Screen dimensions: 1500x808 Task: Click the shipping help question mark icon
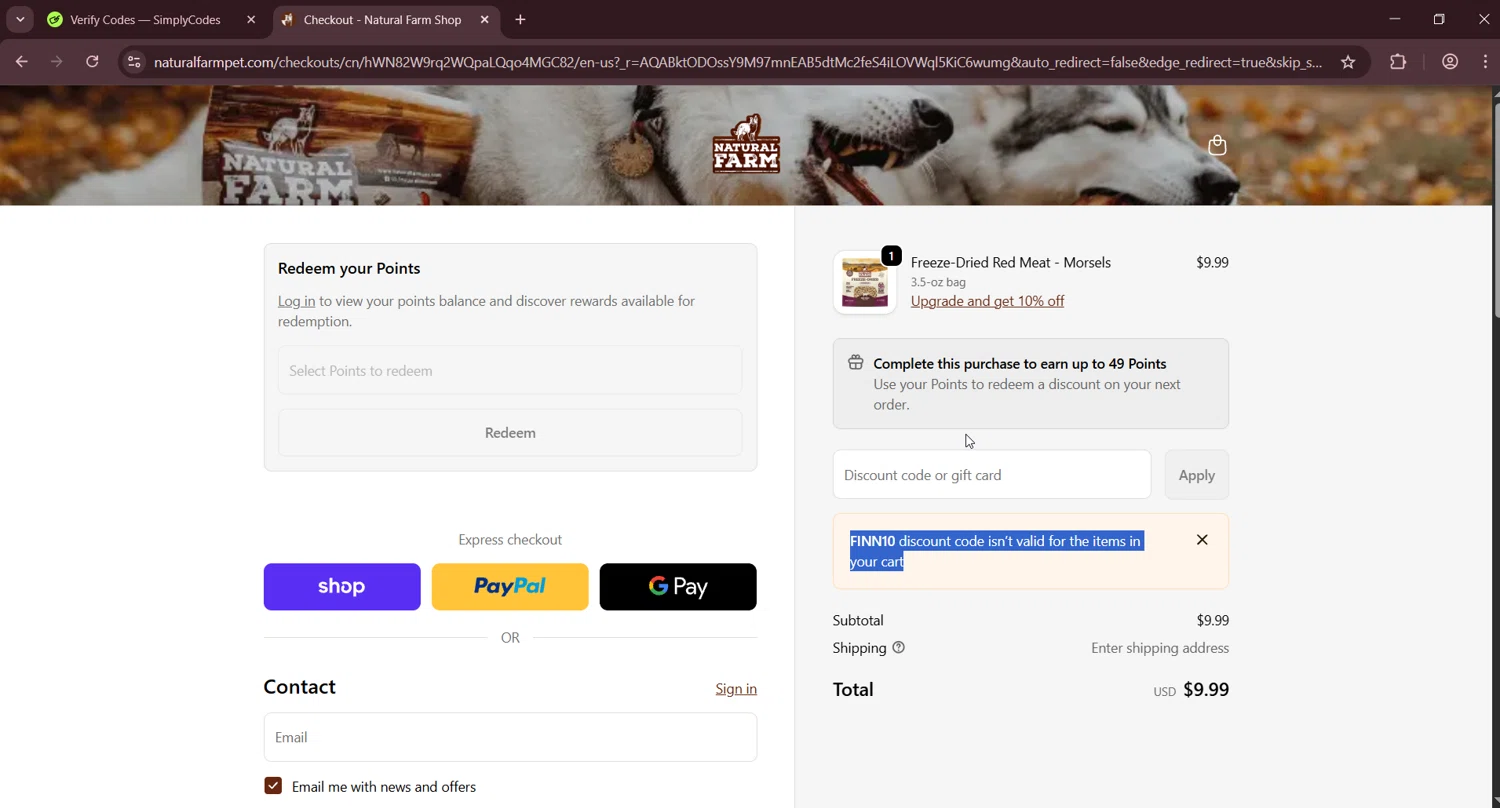(x=898, y=648)
